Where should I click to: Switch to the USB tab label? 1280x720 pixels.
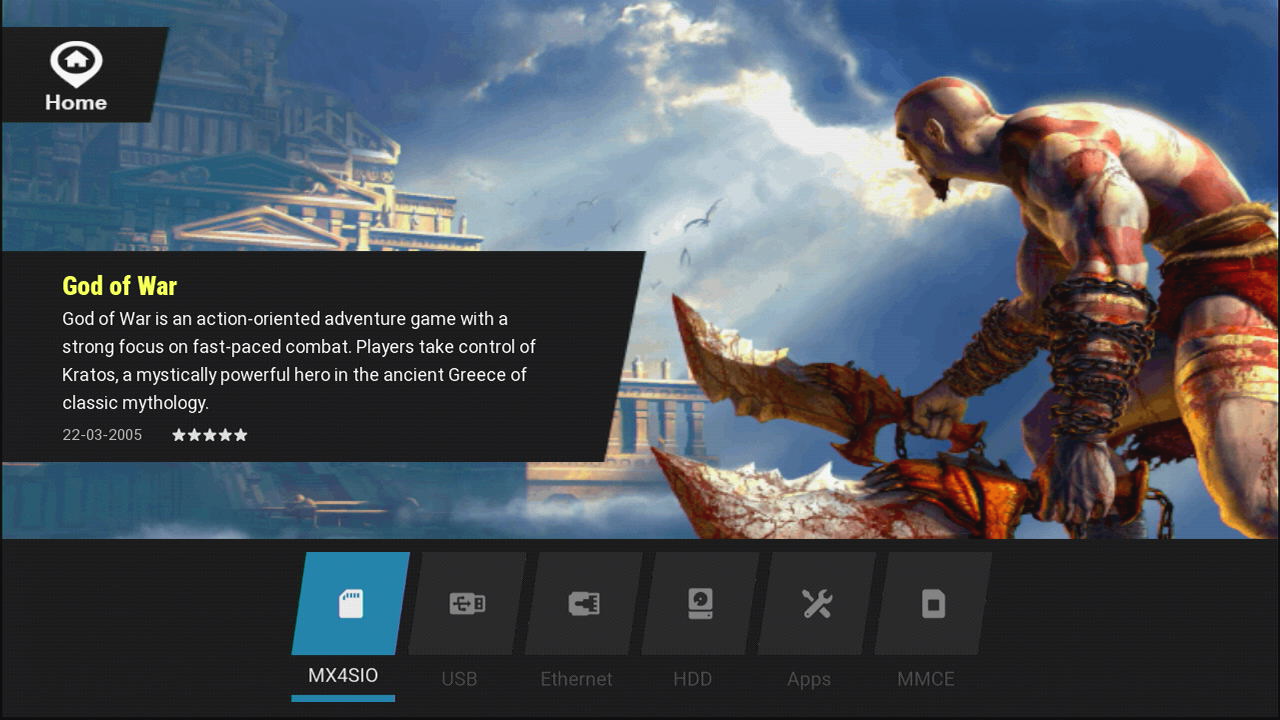[x=459, y=679]
